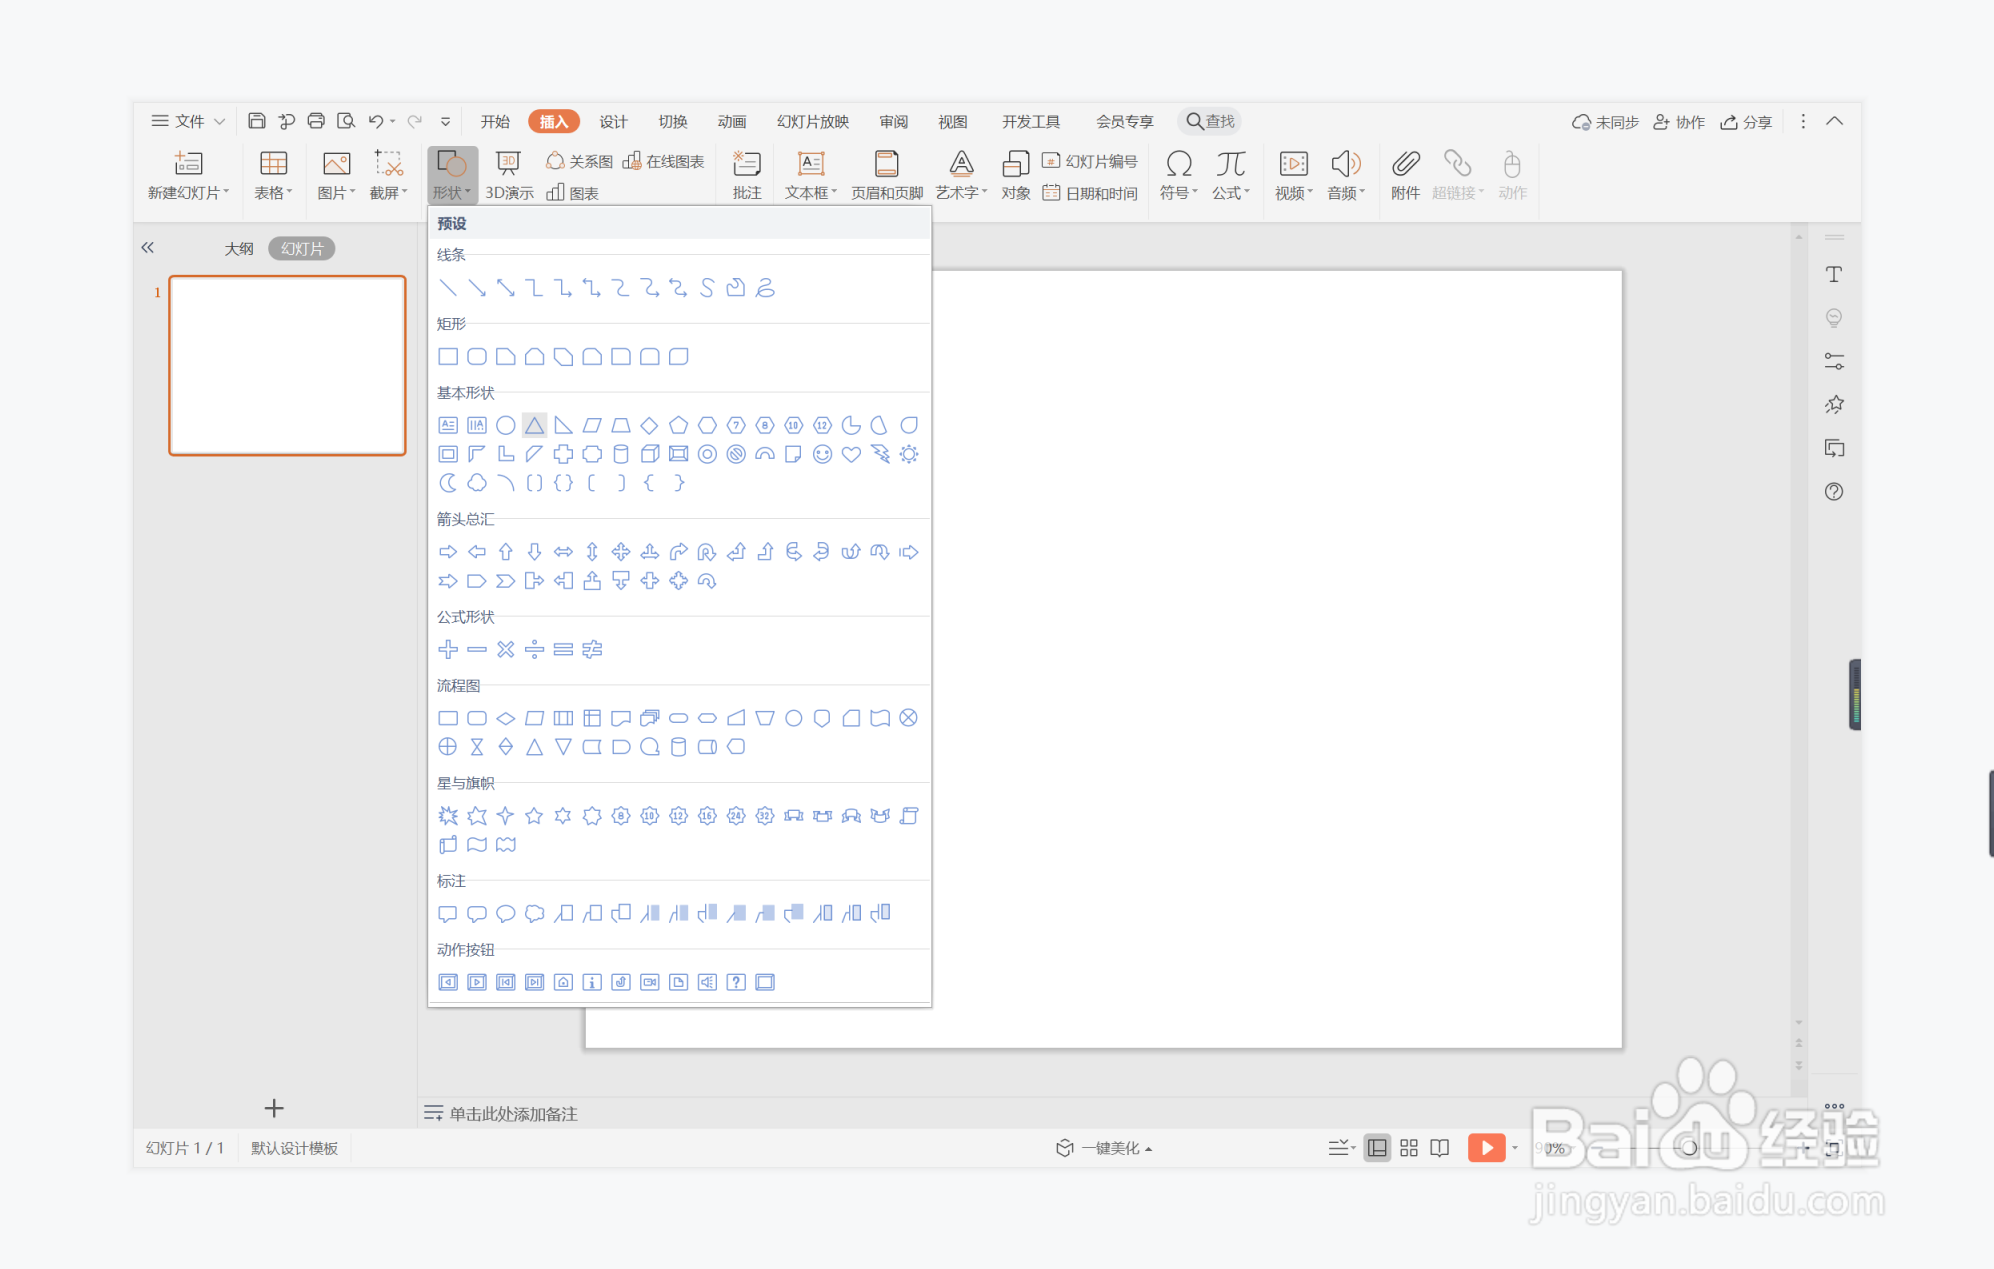Image resolution: width=1994 pixels, height=1269 pixels.
Task: Start slideshow with orange play button
Action: point(1486,1148)
